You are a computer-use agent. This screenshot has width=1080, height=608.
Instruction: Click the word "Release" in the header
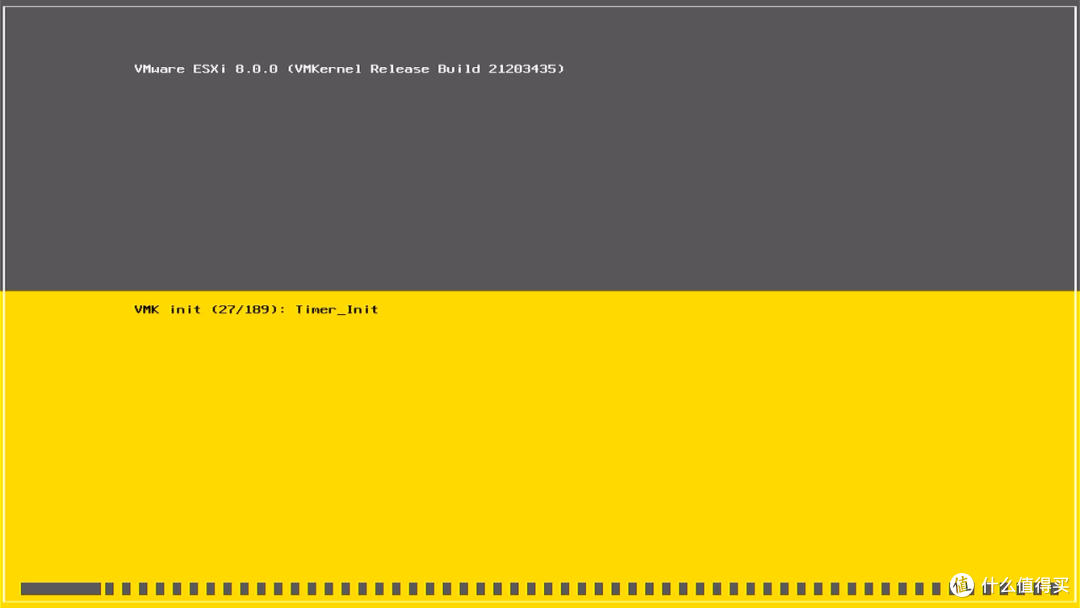point(400,69)
